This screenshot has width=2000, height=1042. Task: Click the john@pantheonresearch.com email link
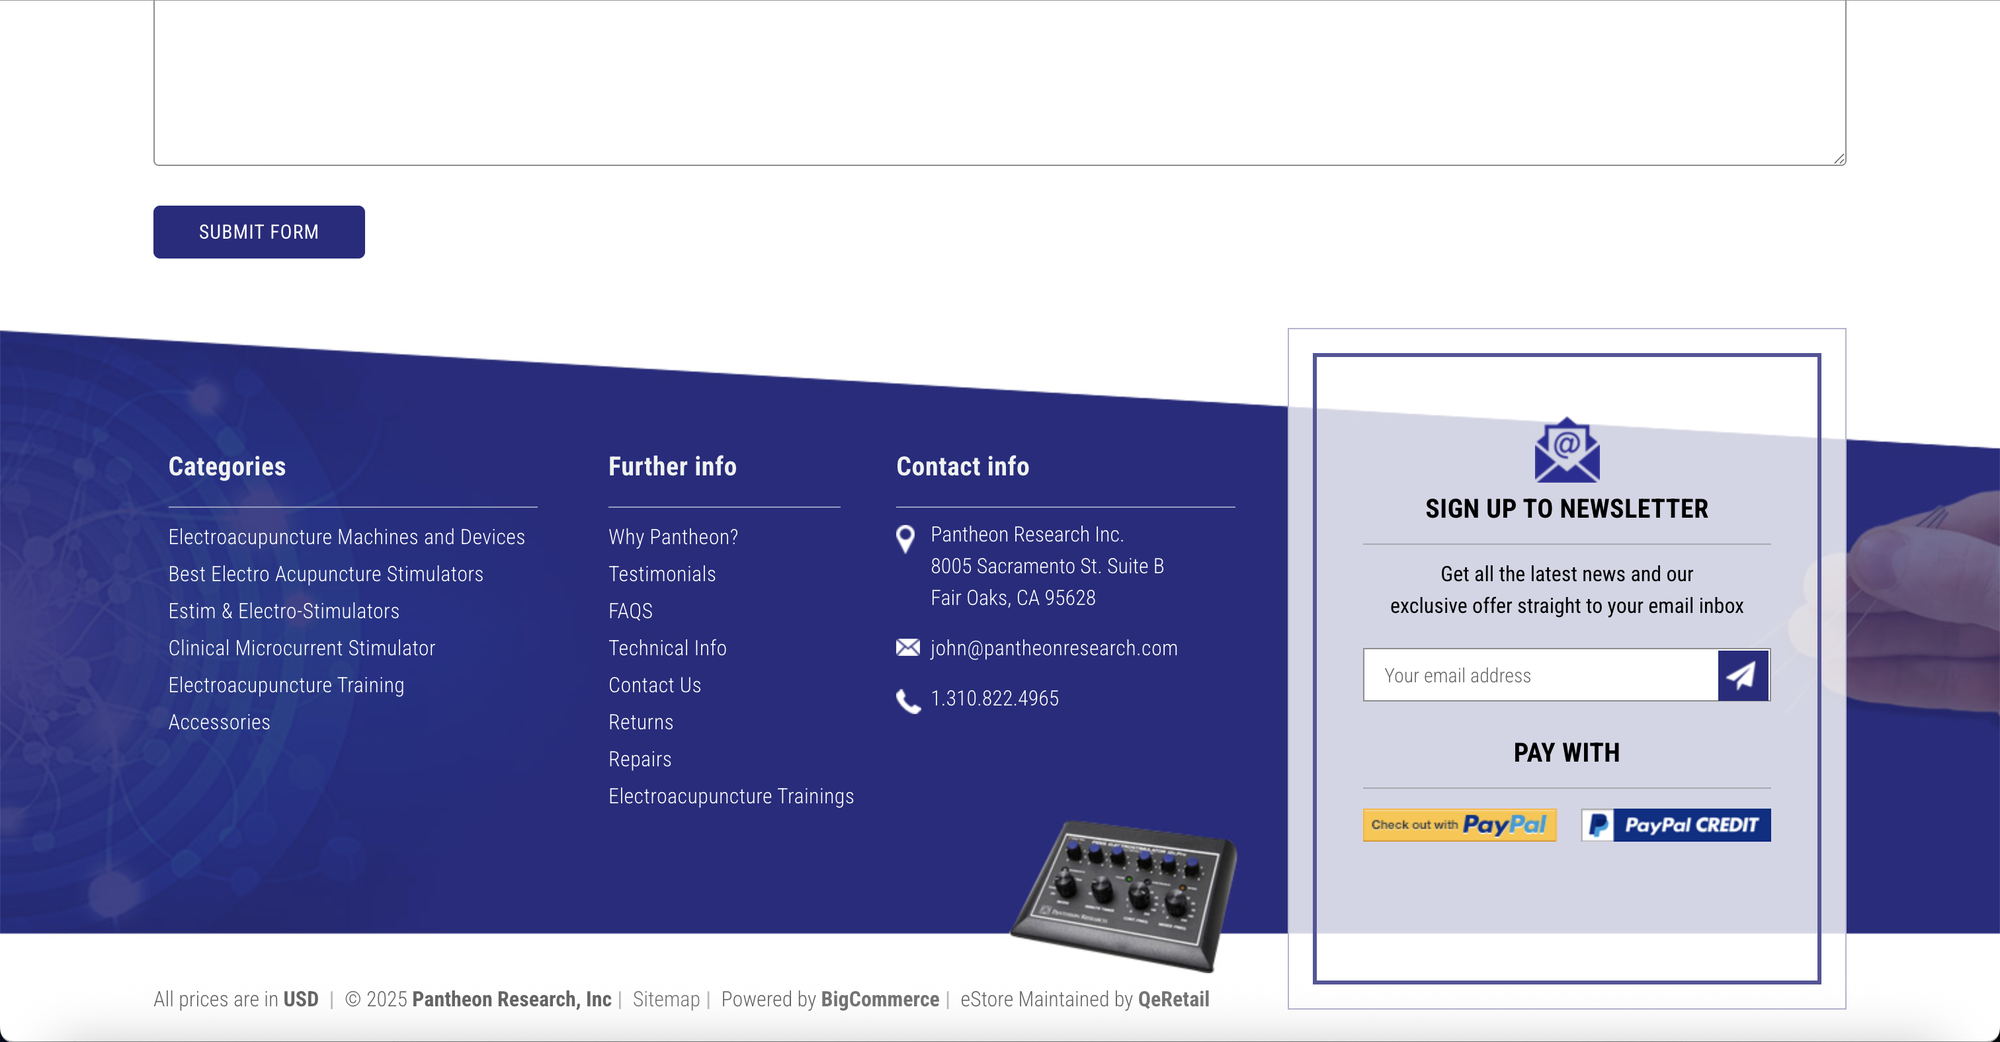click(1054, 648)
